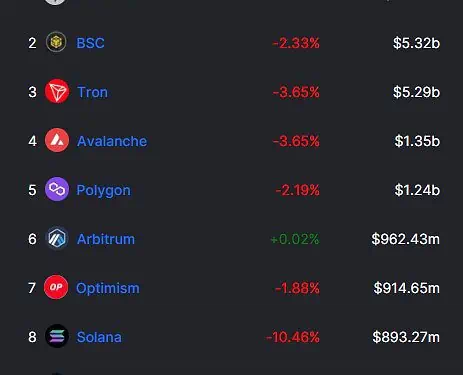The image size is (463, 375).
Task: Select Arbitrum's +0.02% change value
Action: 295,239
